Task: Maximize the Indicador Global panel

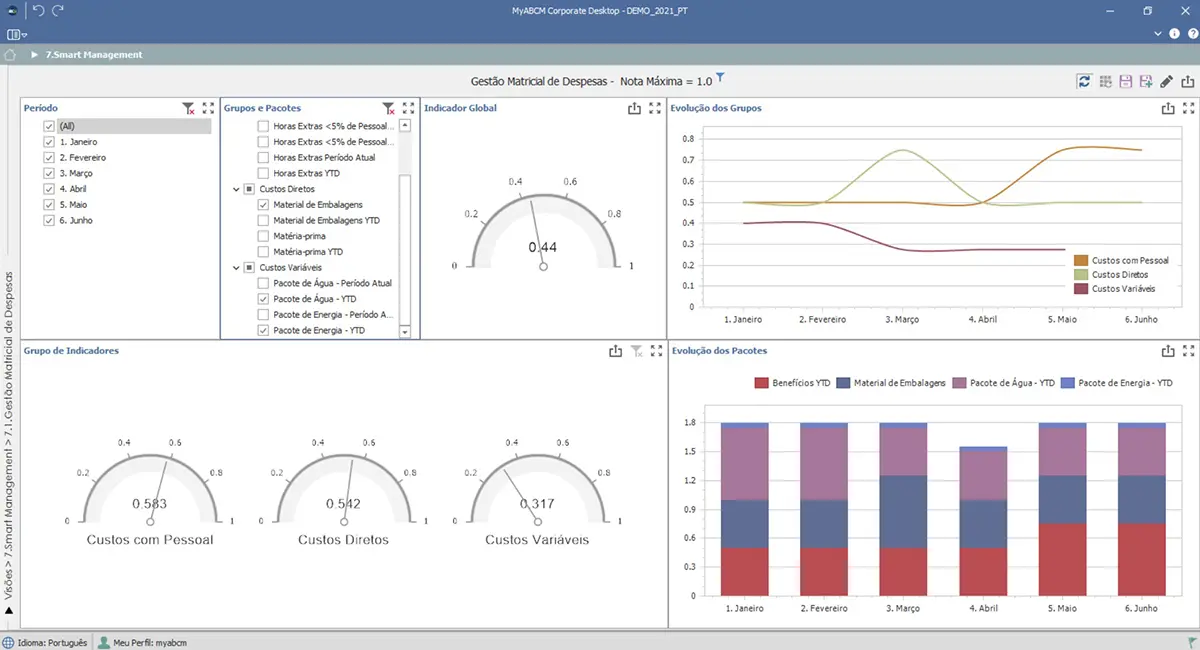Action: point(655,108)
